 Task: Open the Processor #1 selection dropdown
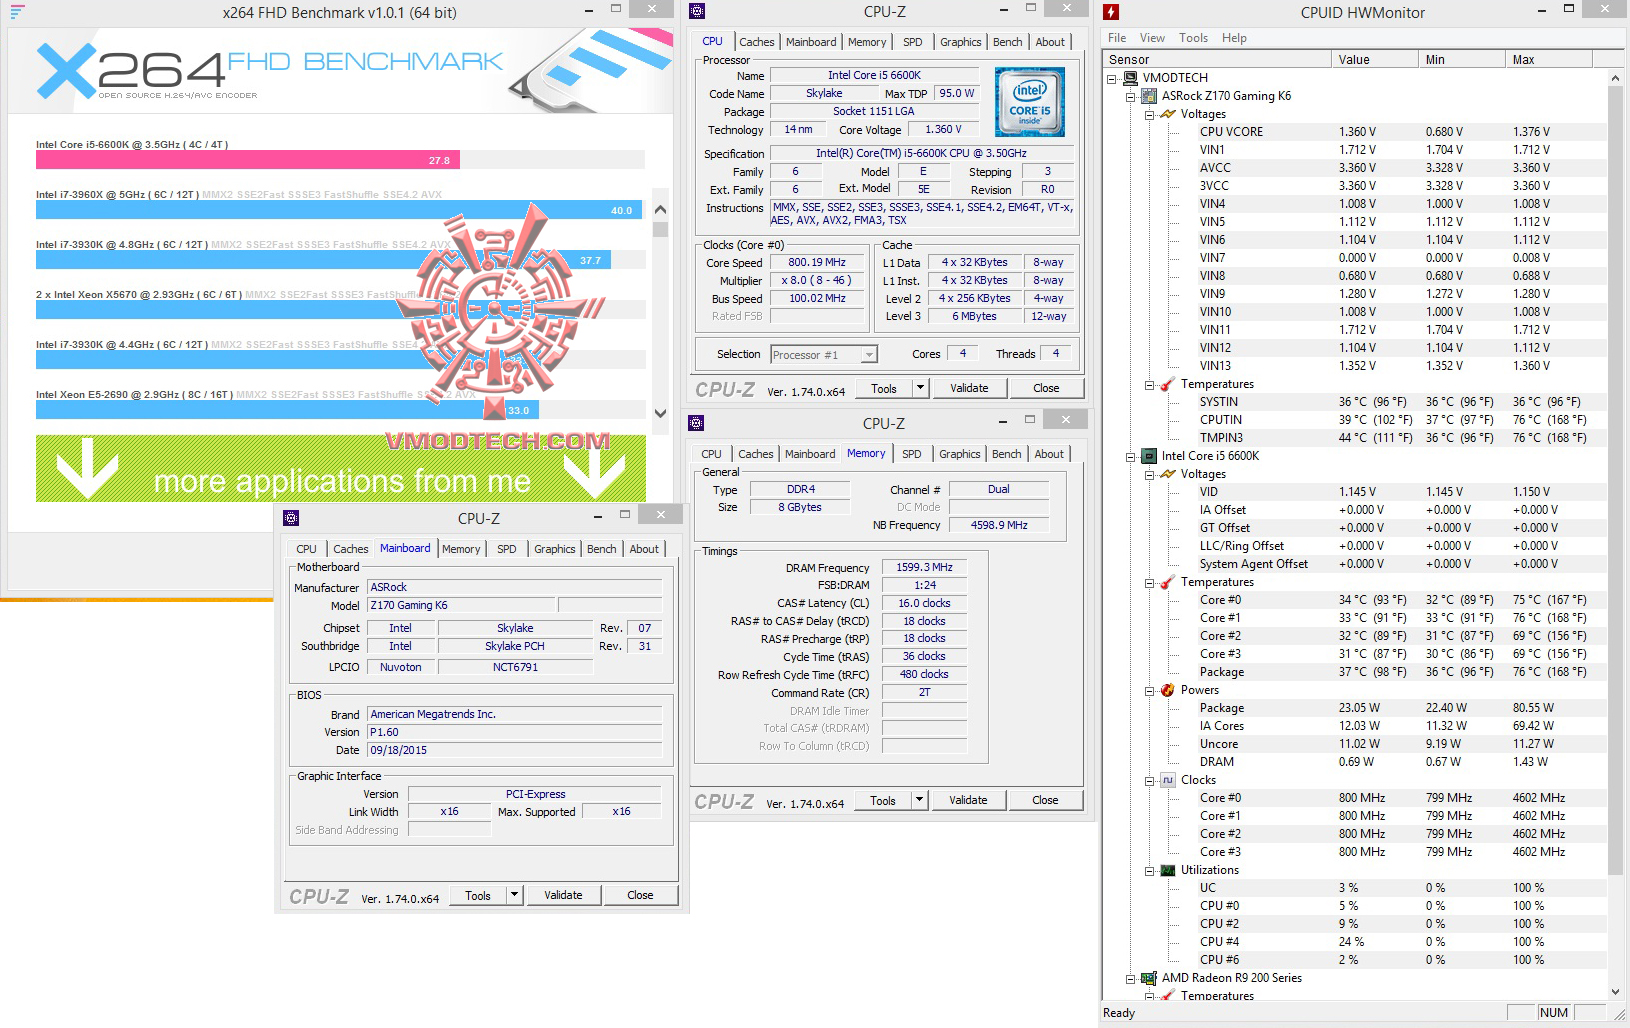(x=869, y=355)
